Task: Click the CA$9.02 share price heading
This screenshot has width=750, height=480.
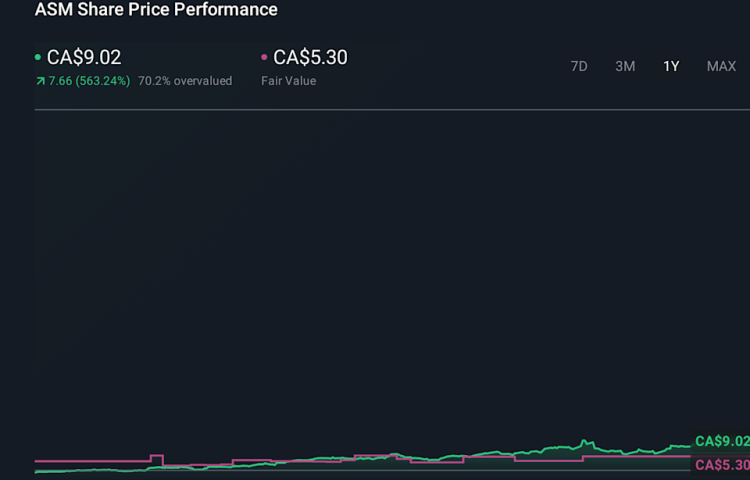Action: click(84, 58)
